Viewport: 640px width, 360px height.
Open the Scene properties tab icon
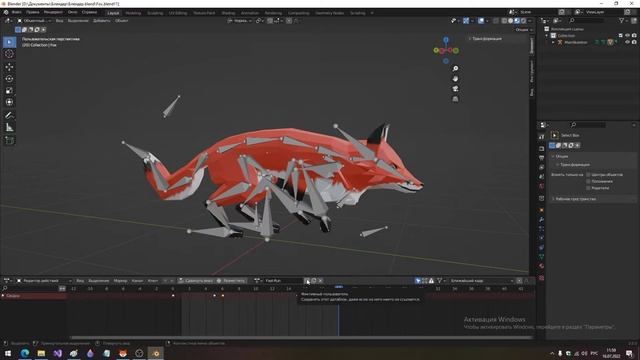click(x=542, y=177)
